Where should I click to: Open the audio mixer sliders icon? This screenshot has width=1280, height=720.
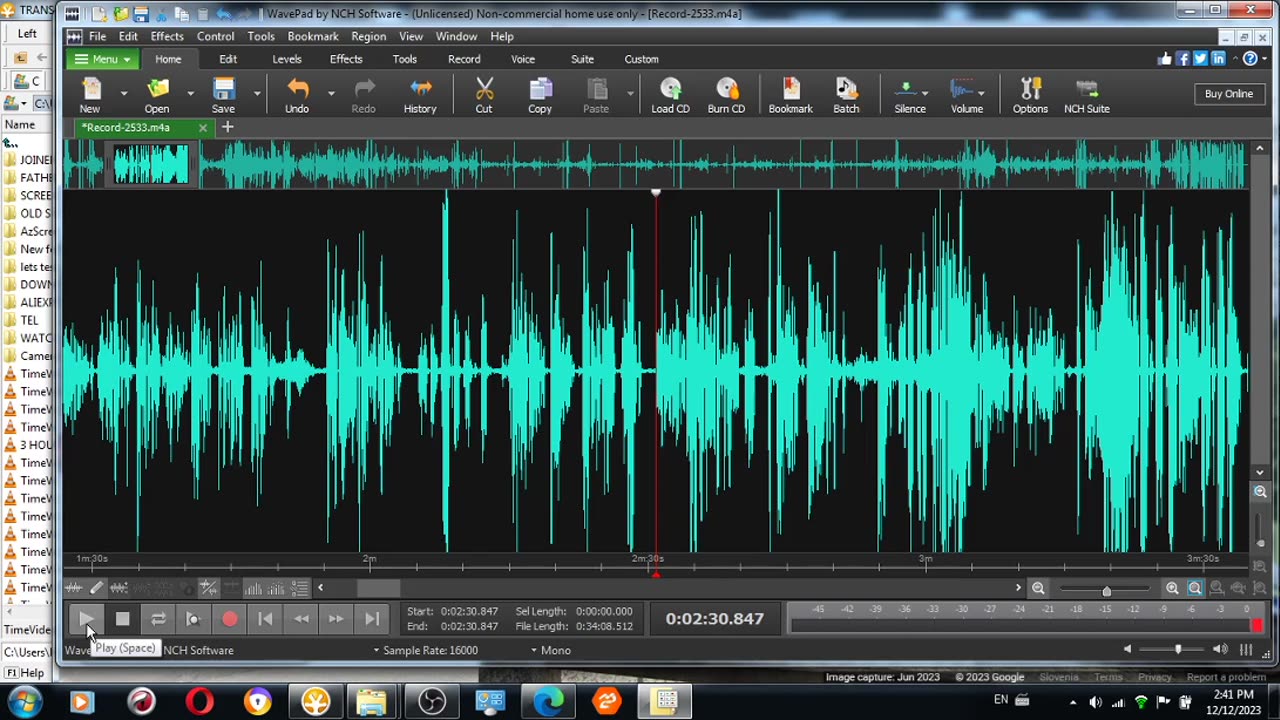tap(1246, 650)
